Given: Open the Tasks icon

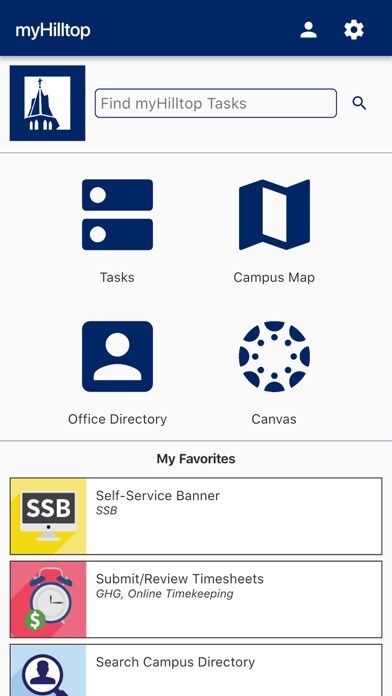Looking at the screenshot, I should 118,215.
